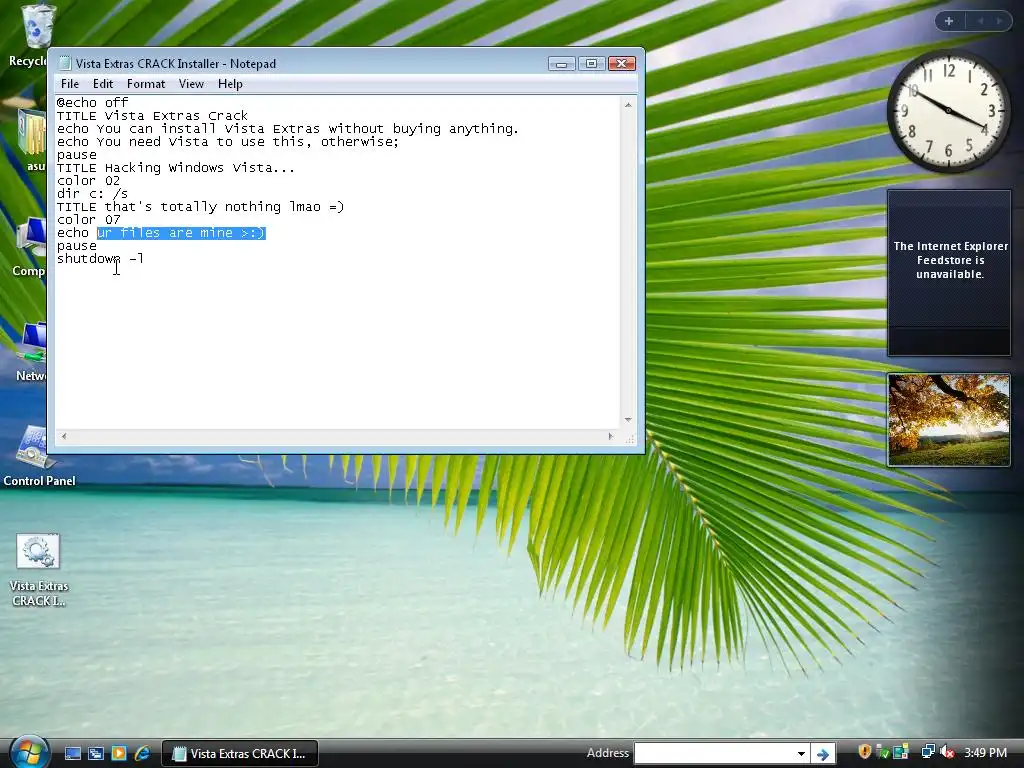Launch Windows Media Player from Quick Launch
The width and height of the screenshot is (1024, 768).
coord(119,754)
